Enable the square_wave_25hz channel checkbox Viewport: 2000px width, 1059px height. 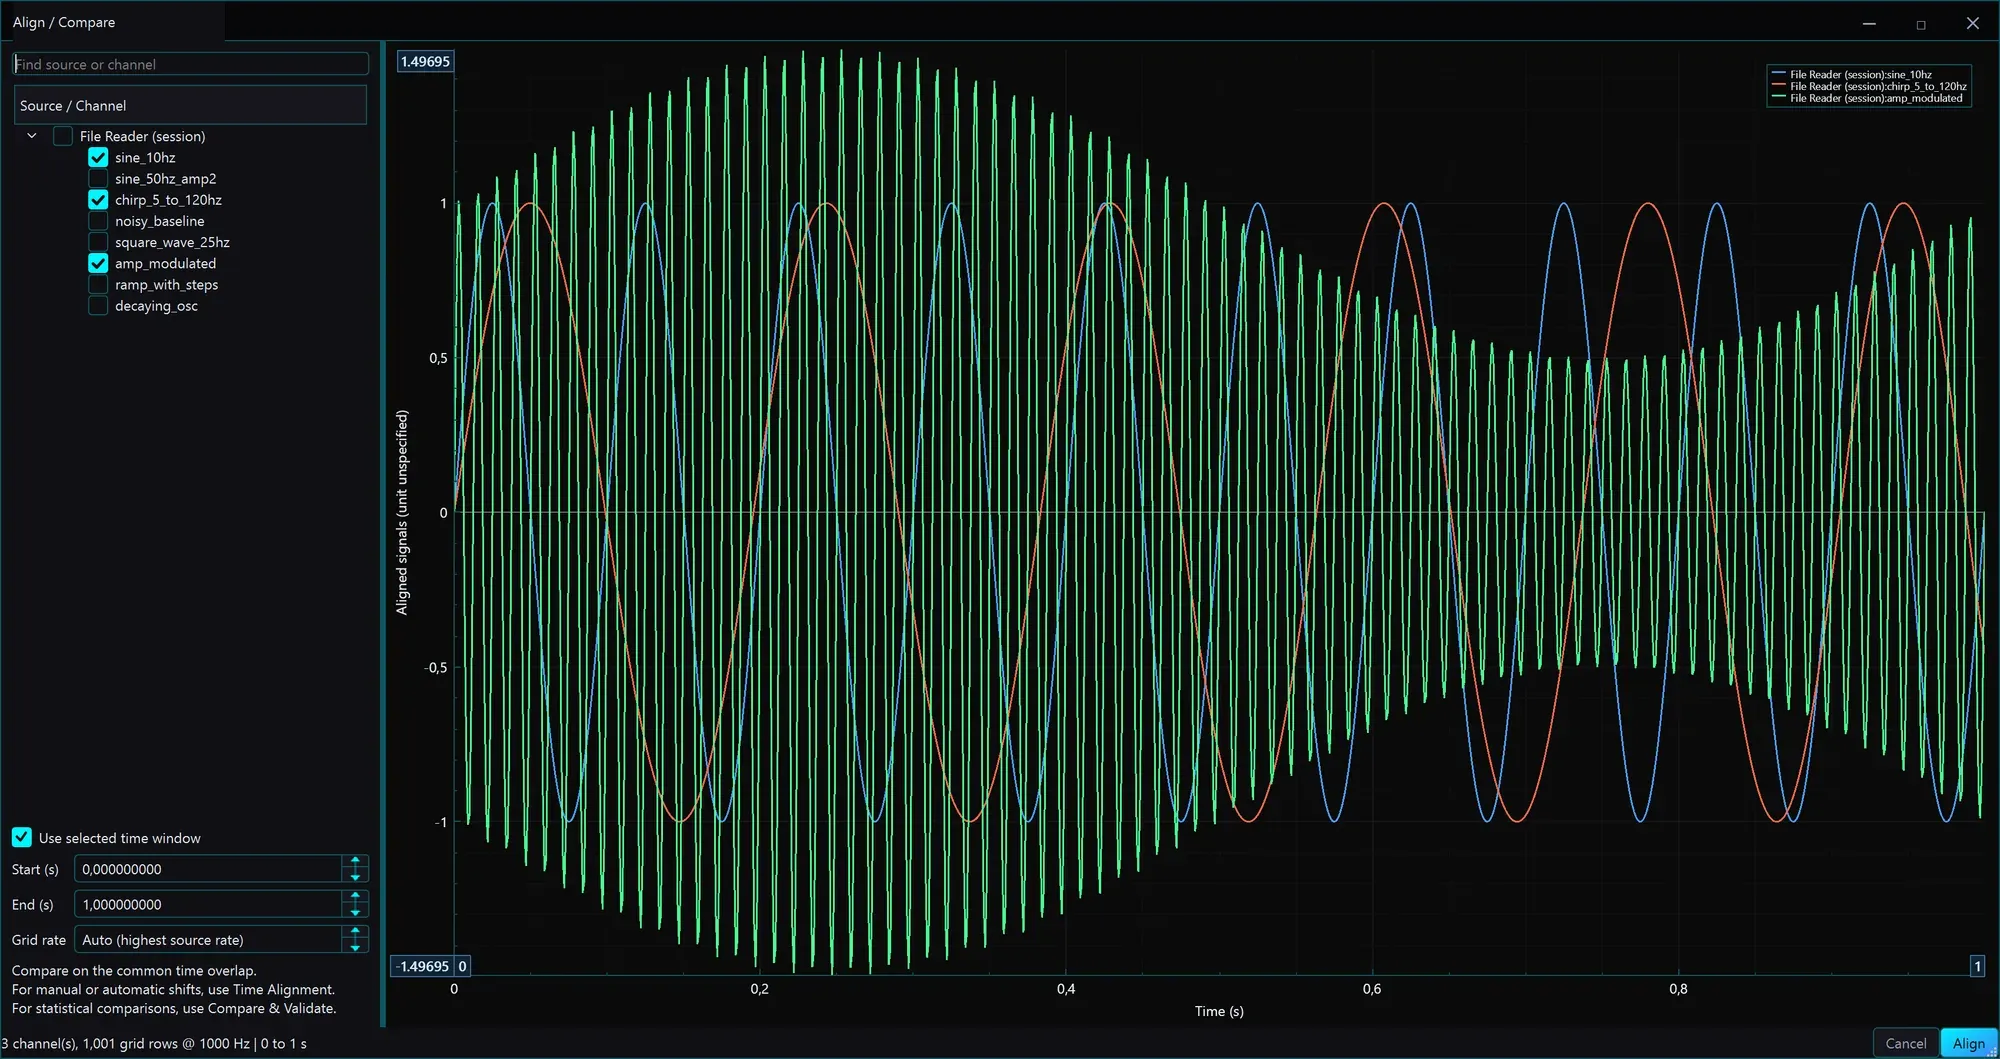(98, 242)
